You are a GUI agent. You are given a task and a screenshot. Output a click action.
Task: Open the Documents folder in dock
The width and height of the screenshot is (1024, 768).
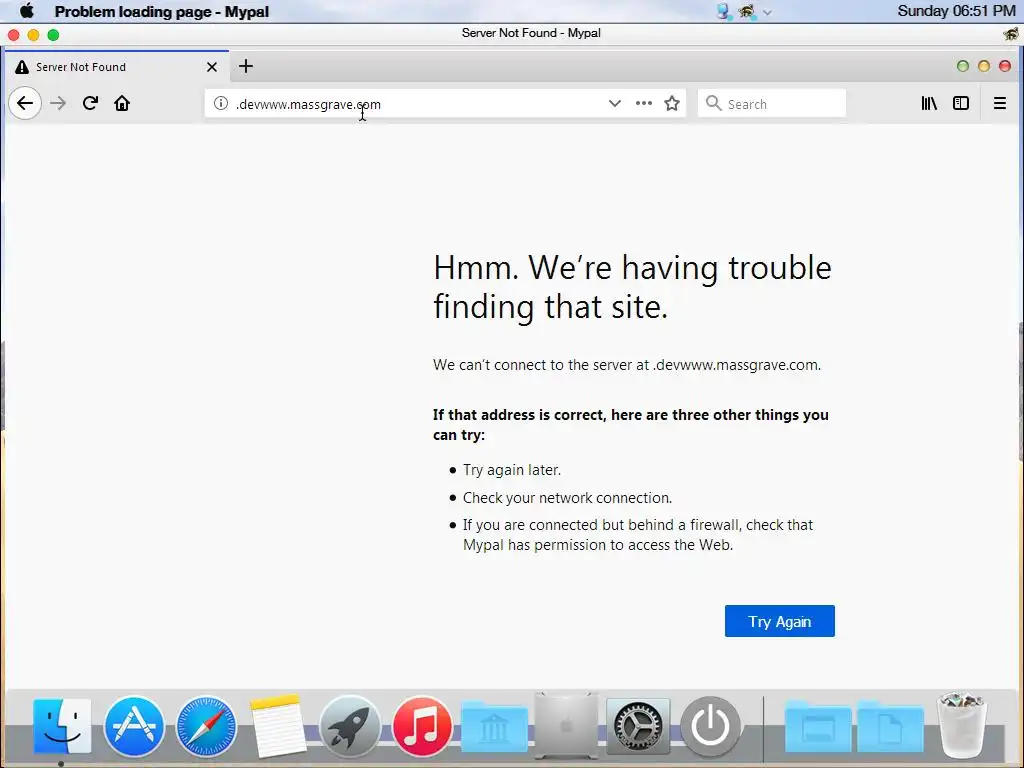click(x=890, y=727)
